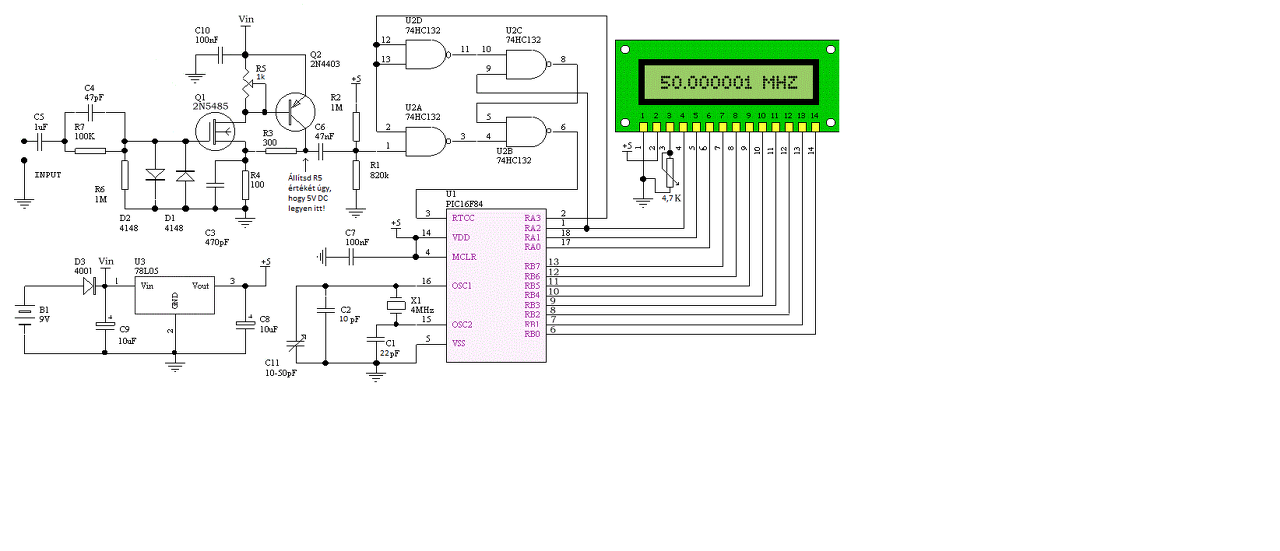
Task: Select the 78L05 voltage regulator U3
Action: 174,297
